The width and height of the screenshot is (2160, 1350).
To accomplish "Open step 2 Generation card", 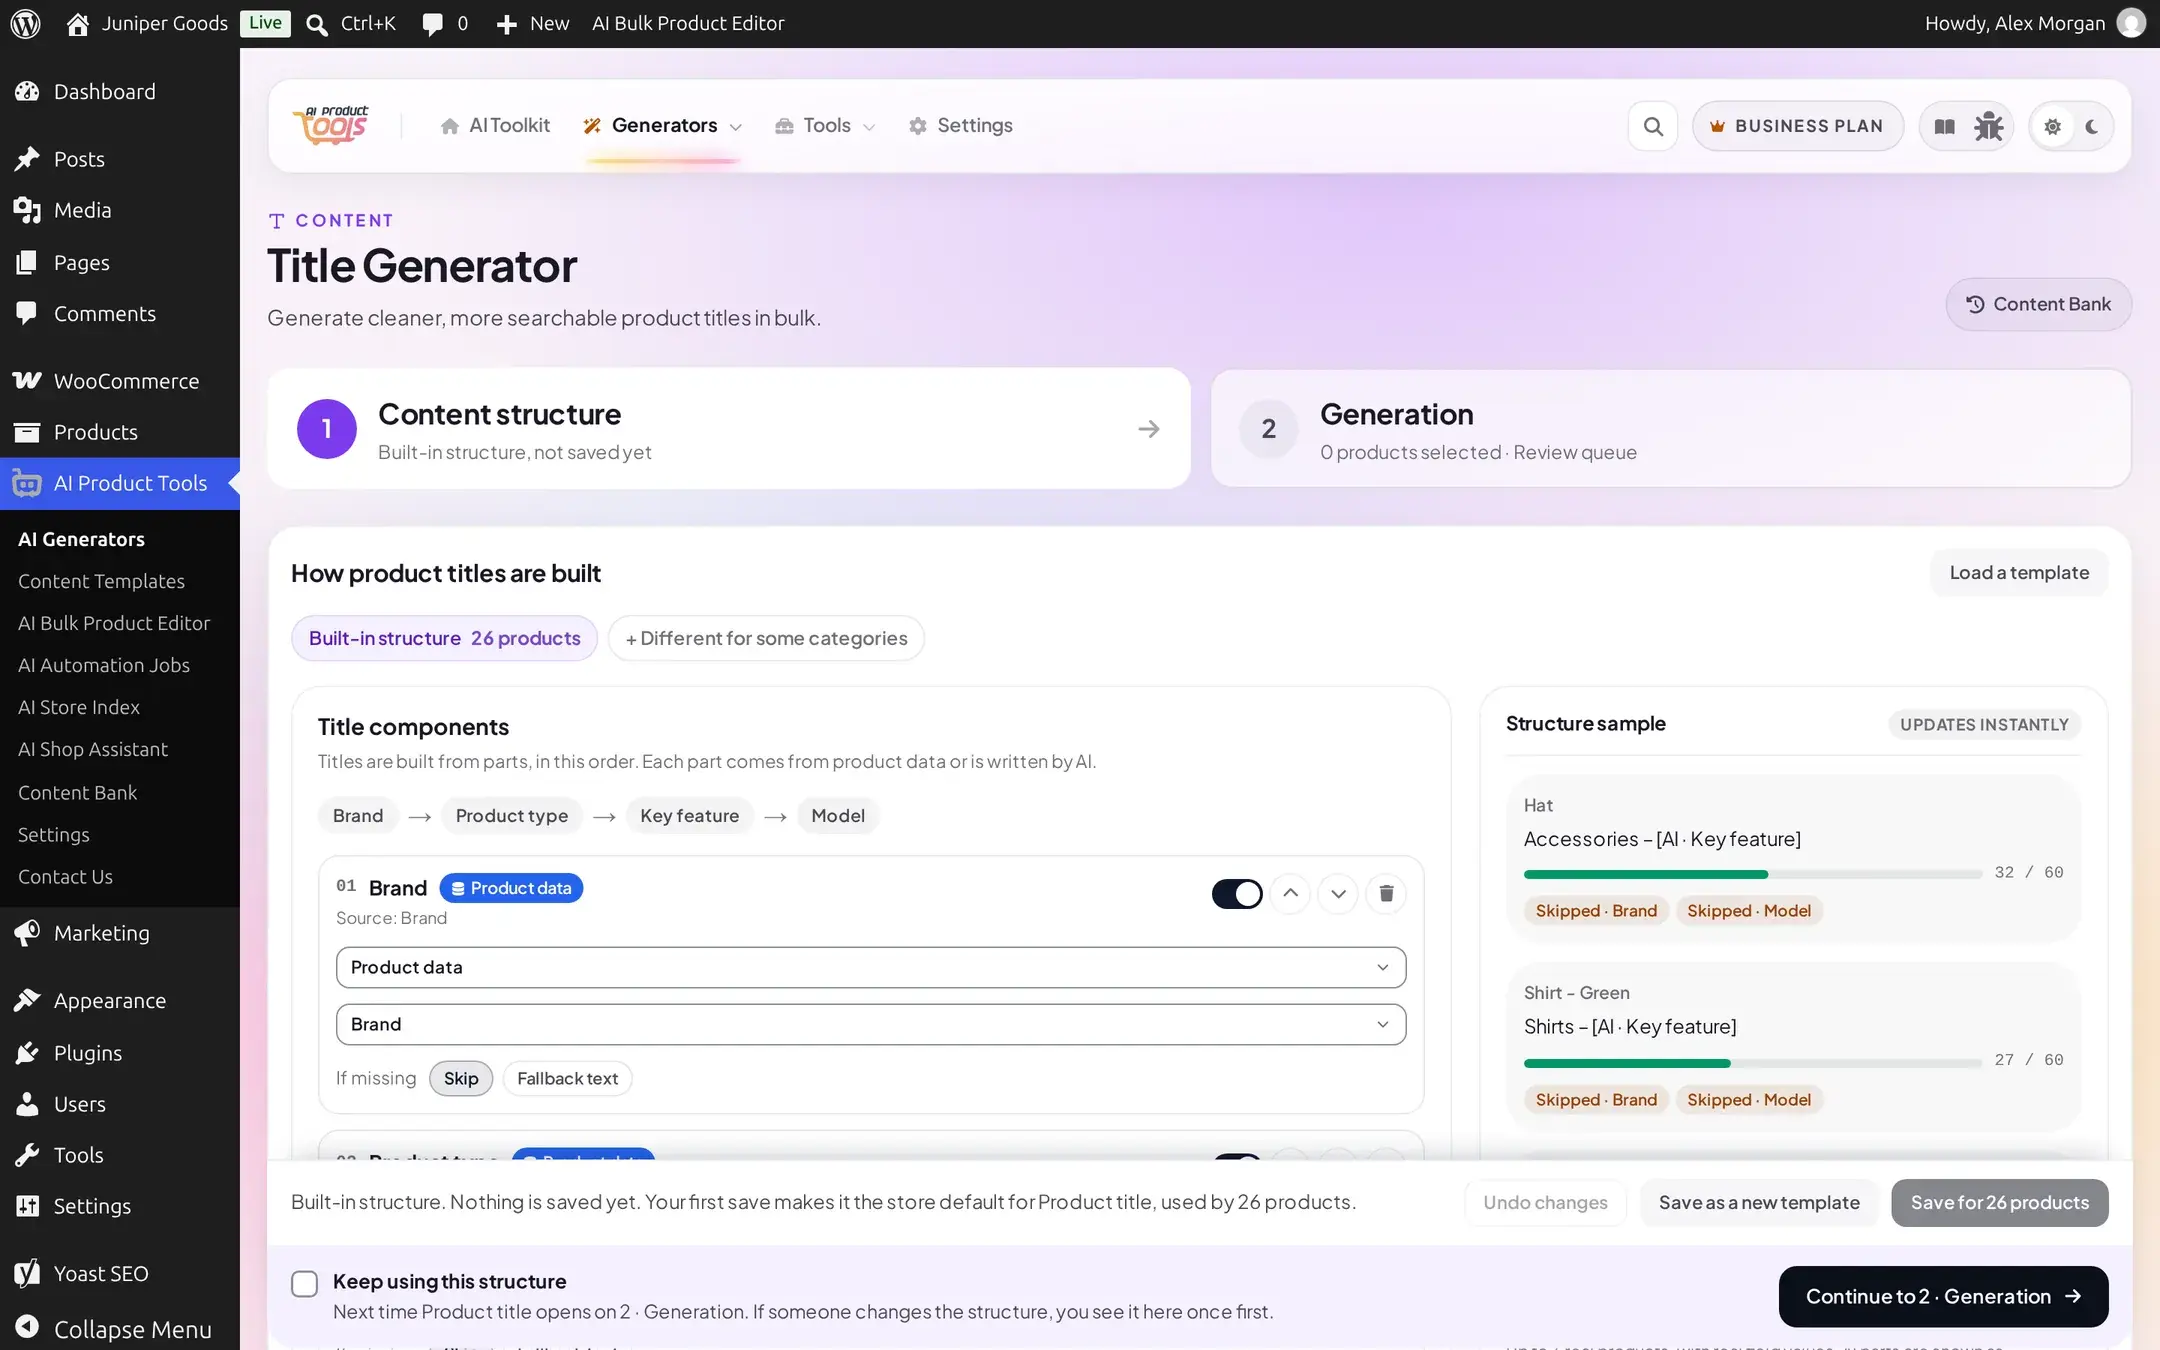I will click(x=1671, y=429).
